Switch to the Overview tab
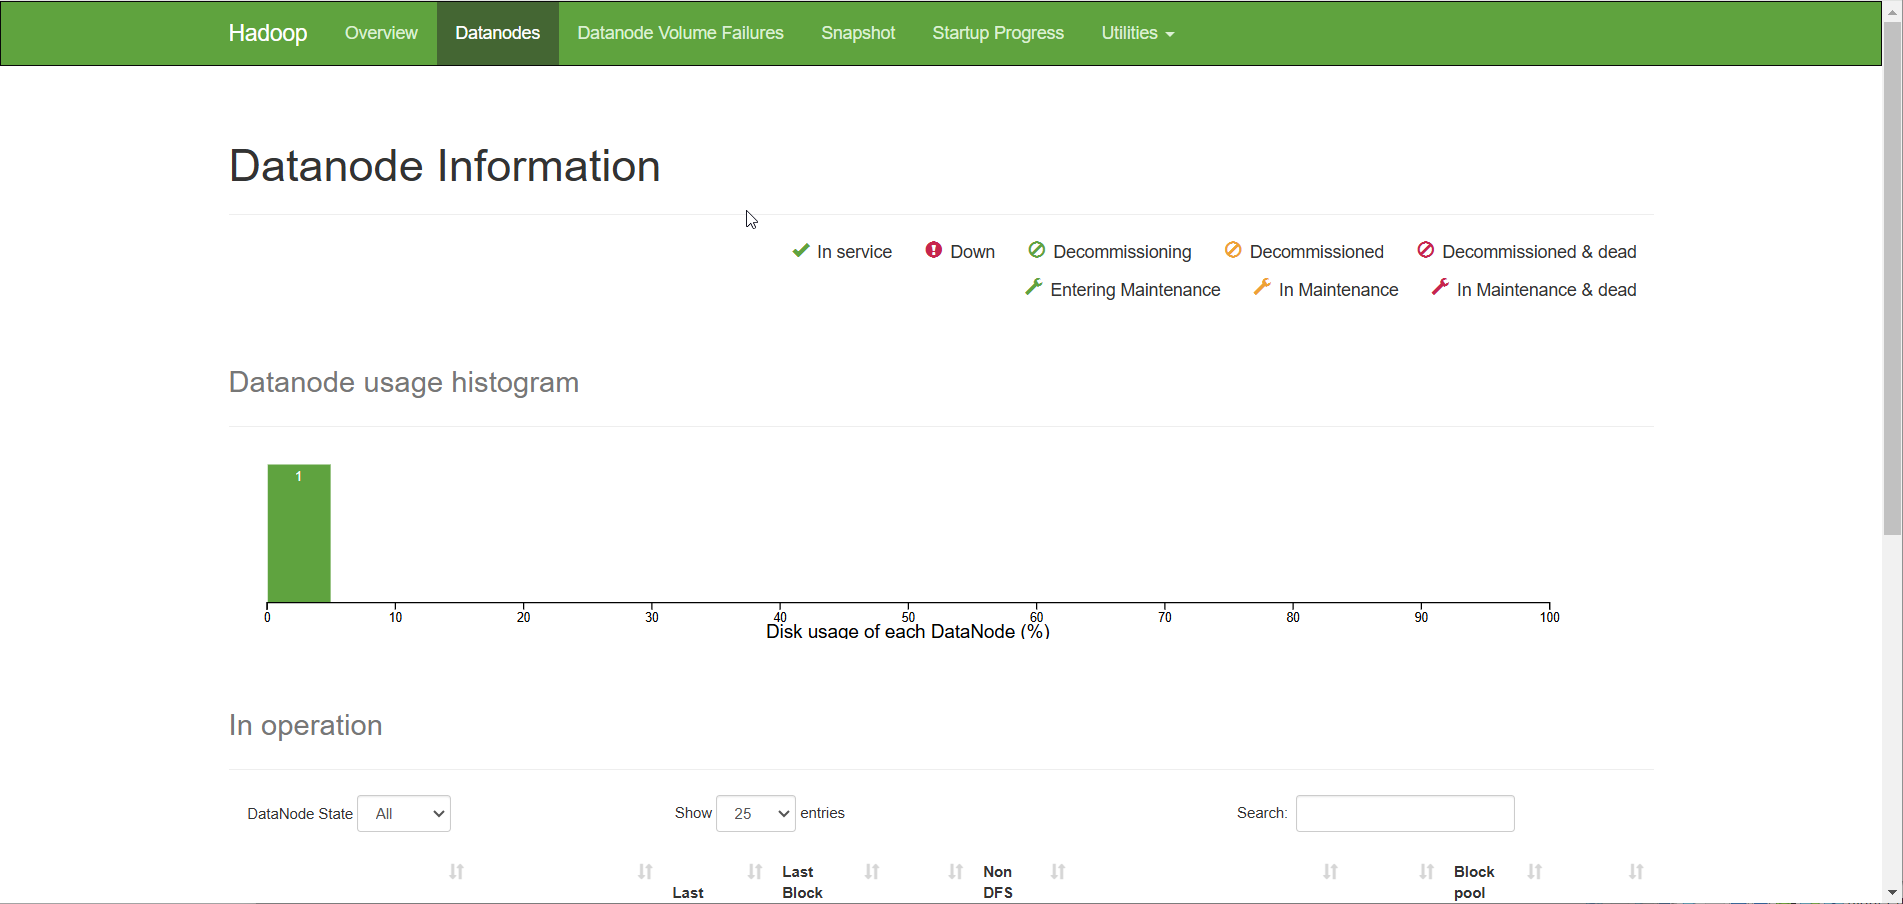 click(381, 33)
